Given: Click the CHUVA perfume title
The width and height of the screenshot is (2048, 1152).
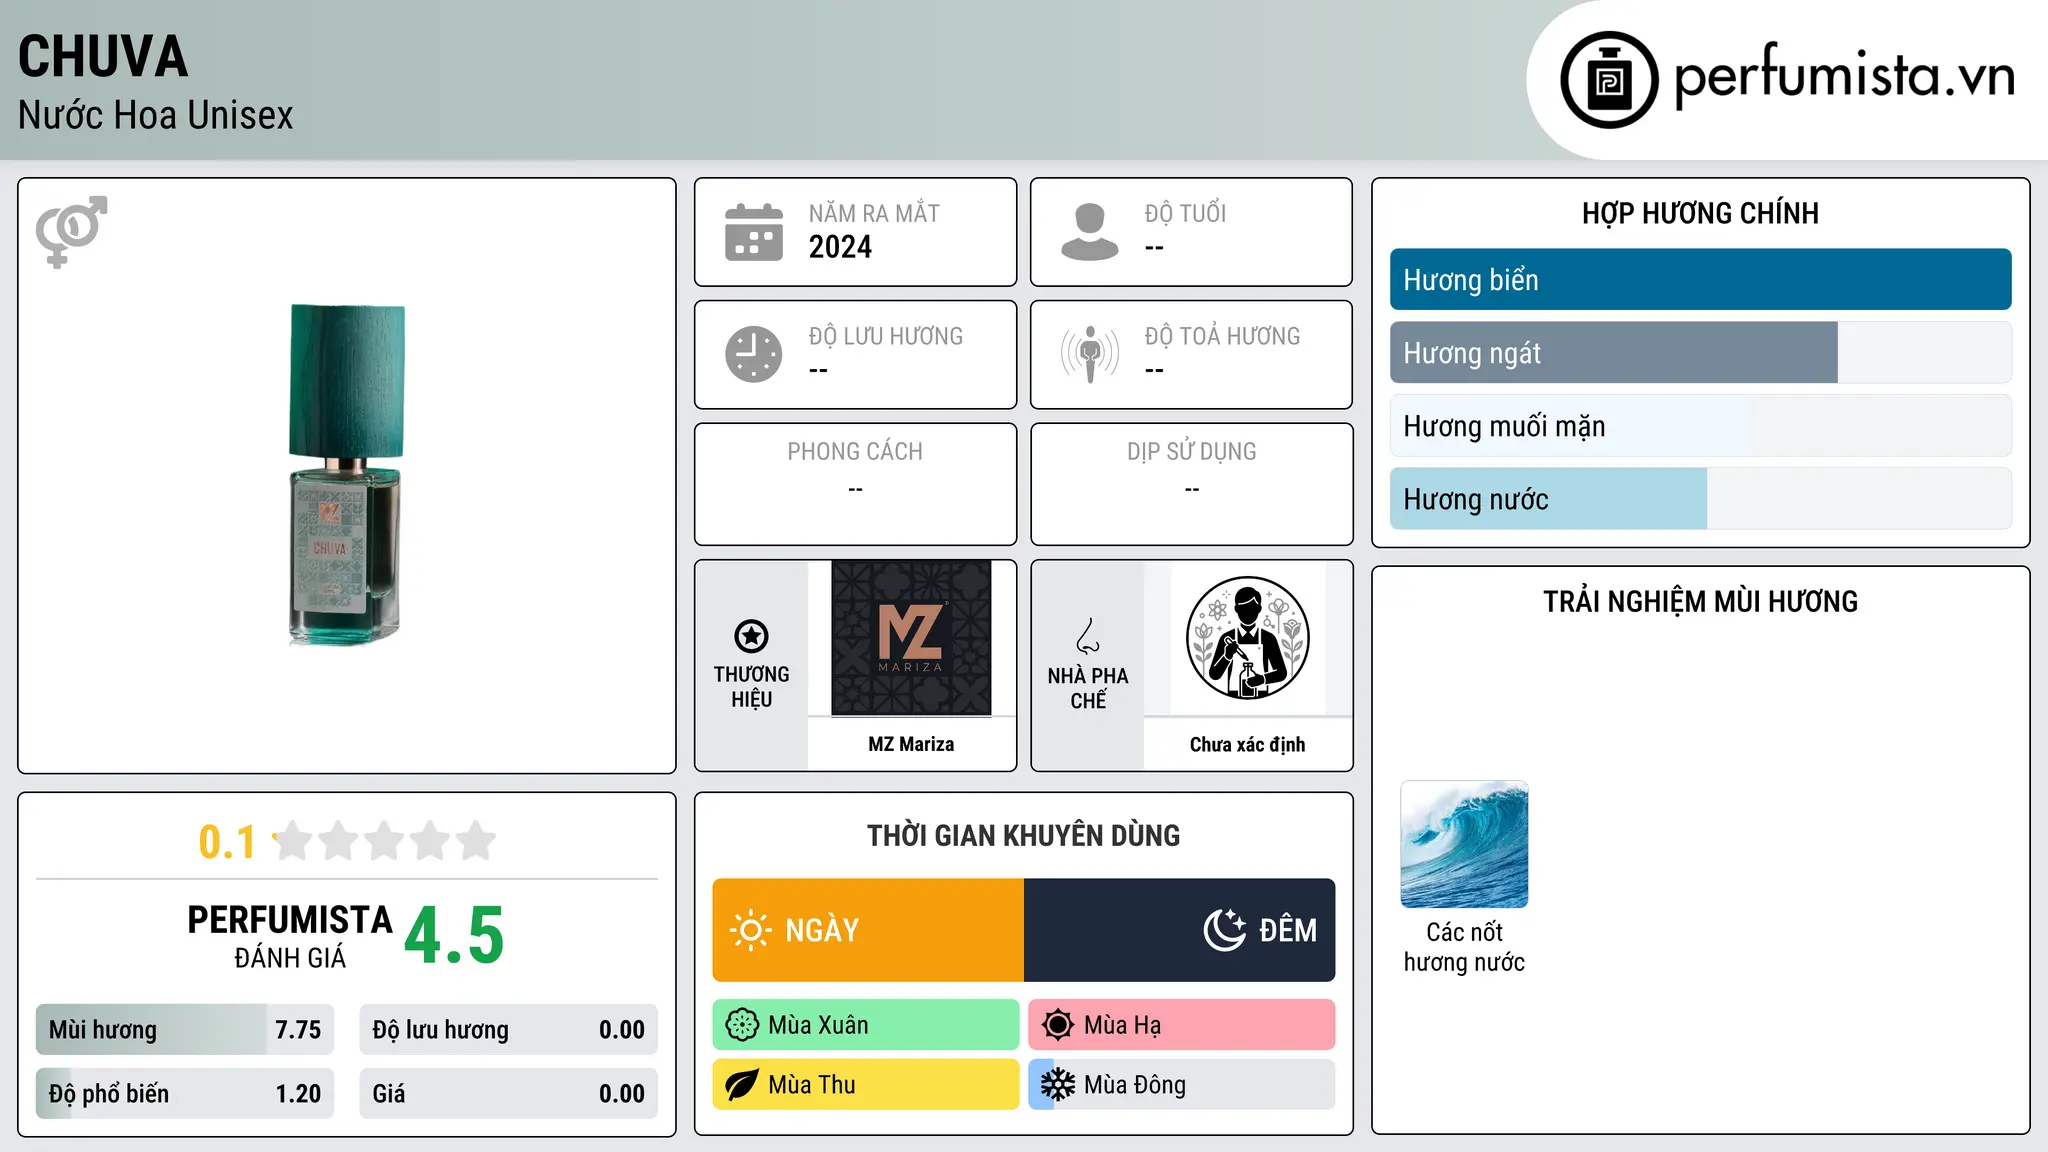Looking at the screenshot, I should (x=103, y=56).
